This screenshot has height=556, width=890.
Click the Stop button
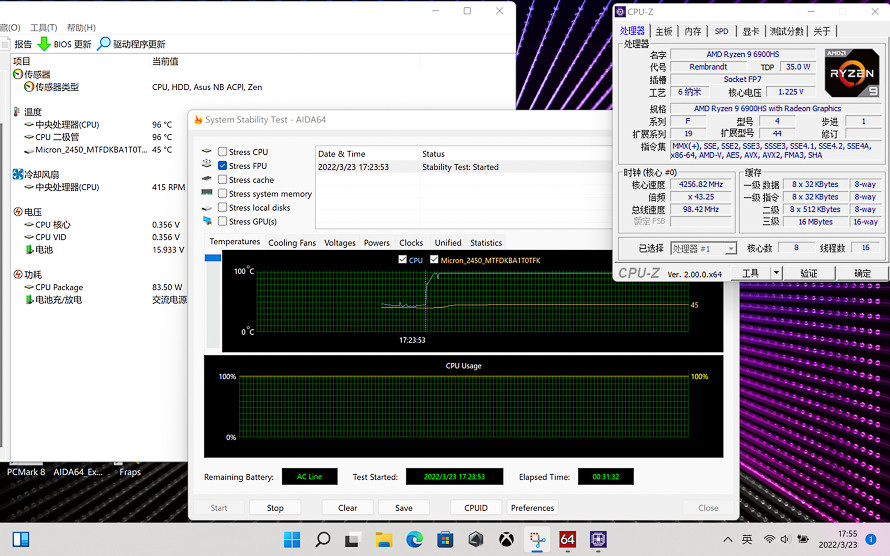click(x=275, y=508)
